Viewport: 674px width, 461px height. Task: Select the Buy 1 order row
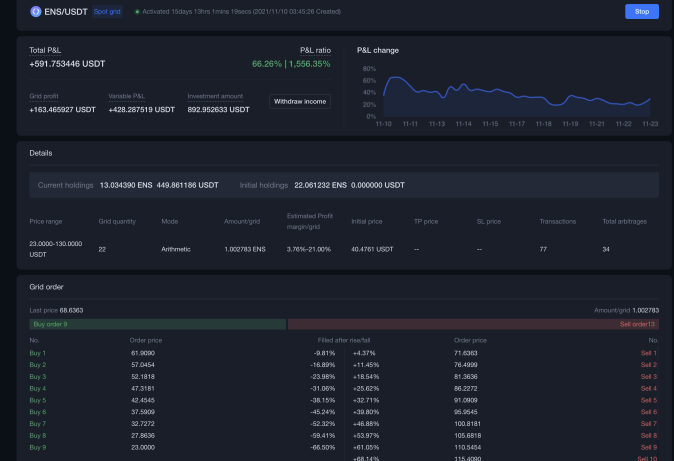point(38,353)
